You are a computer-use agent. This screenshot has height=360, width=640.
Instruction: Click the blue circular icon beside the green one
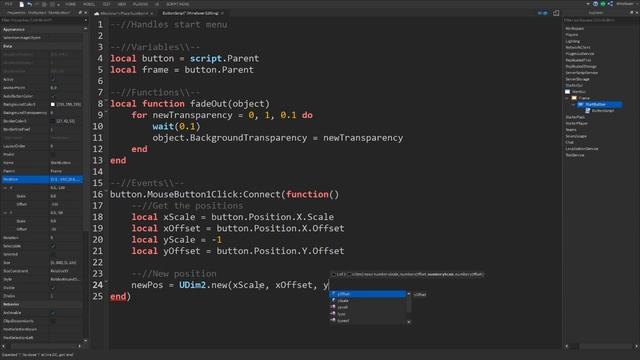click(596, 4)
